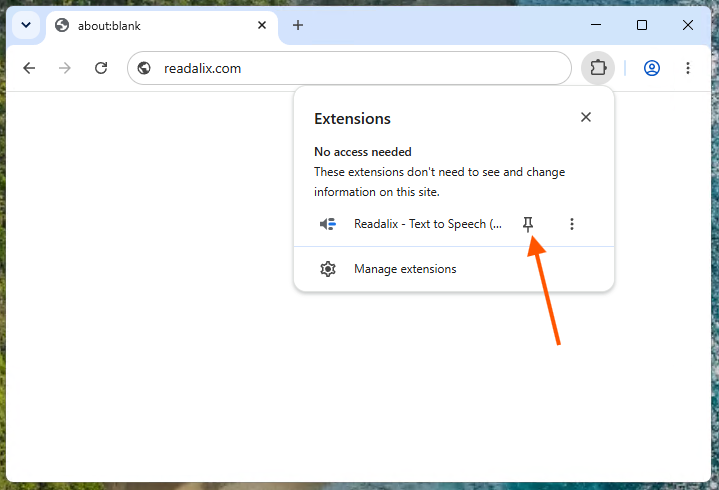Click the 'Extensions' popup title
Screen dimensions: 719x490
[352, 119]
